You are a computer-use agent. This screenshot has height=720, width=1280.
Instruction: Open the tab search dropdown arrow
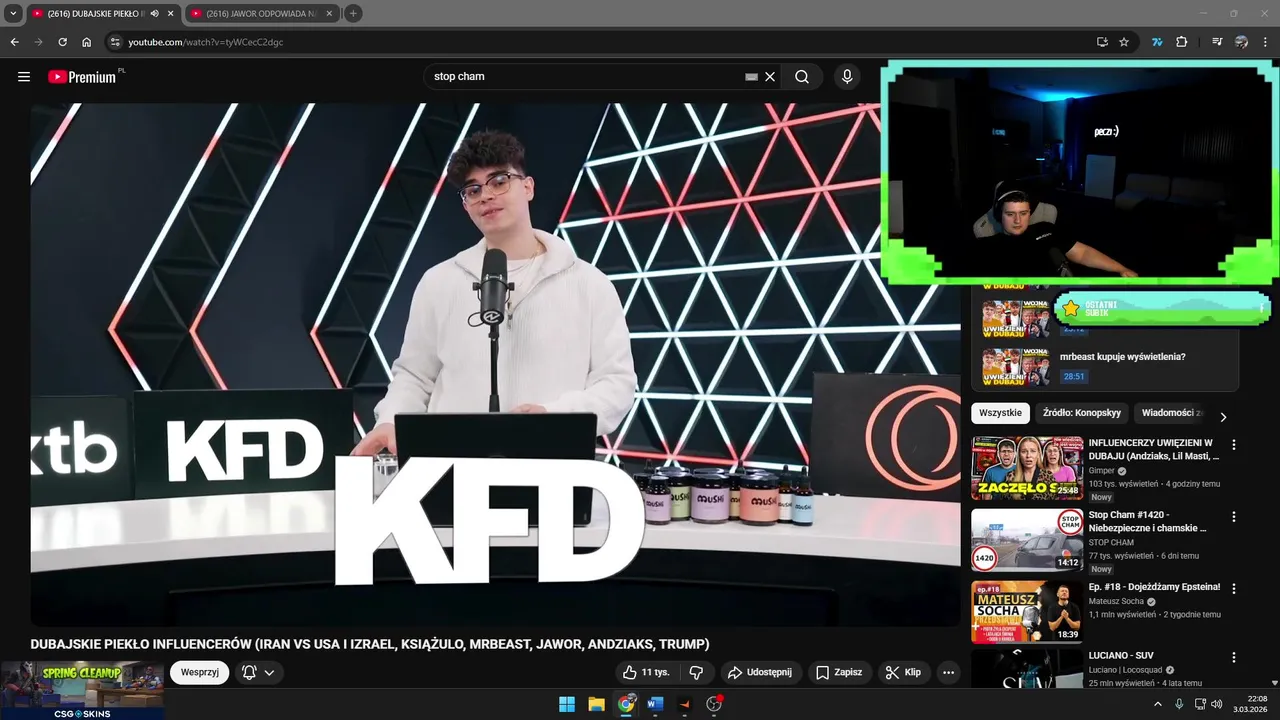point(13,14)
